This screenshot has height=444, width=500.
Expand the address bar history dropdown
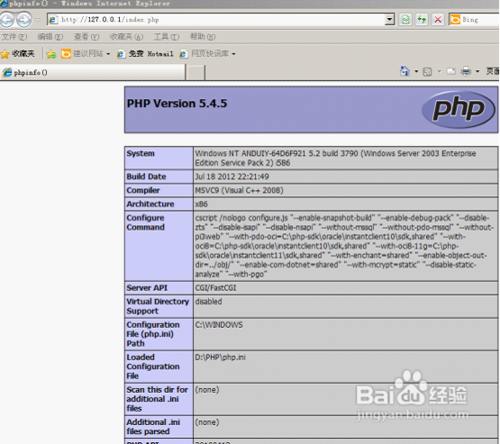pos(389,20)
